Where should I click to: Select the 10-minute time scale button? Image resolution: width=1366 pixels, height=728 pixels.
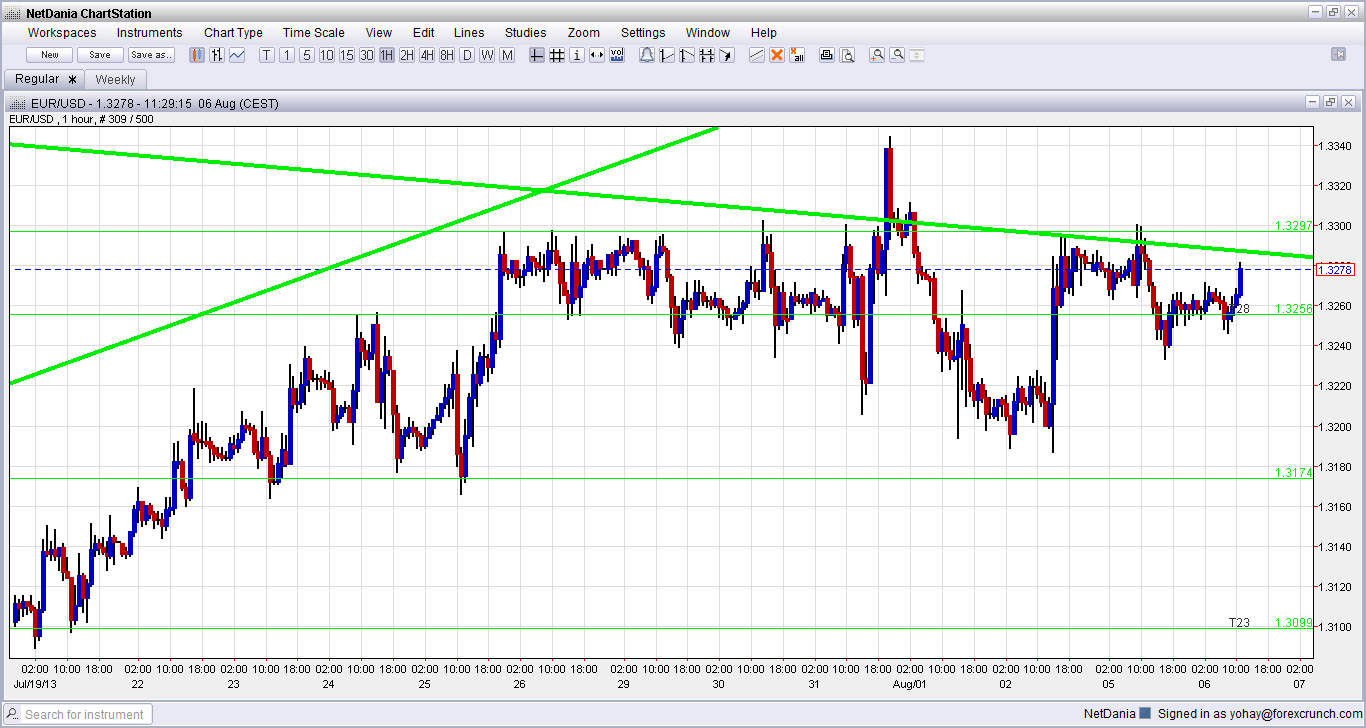coord(327,55)
